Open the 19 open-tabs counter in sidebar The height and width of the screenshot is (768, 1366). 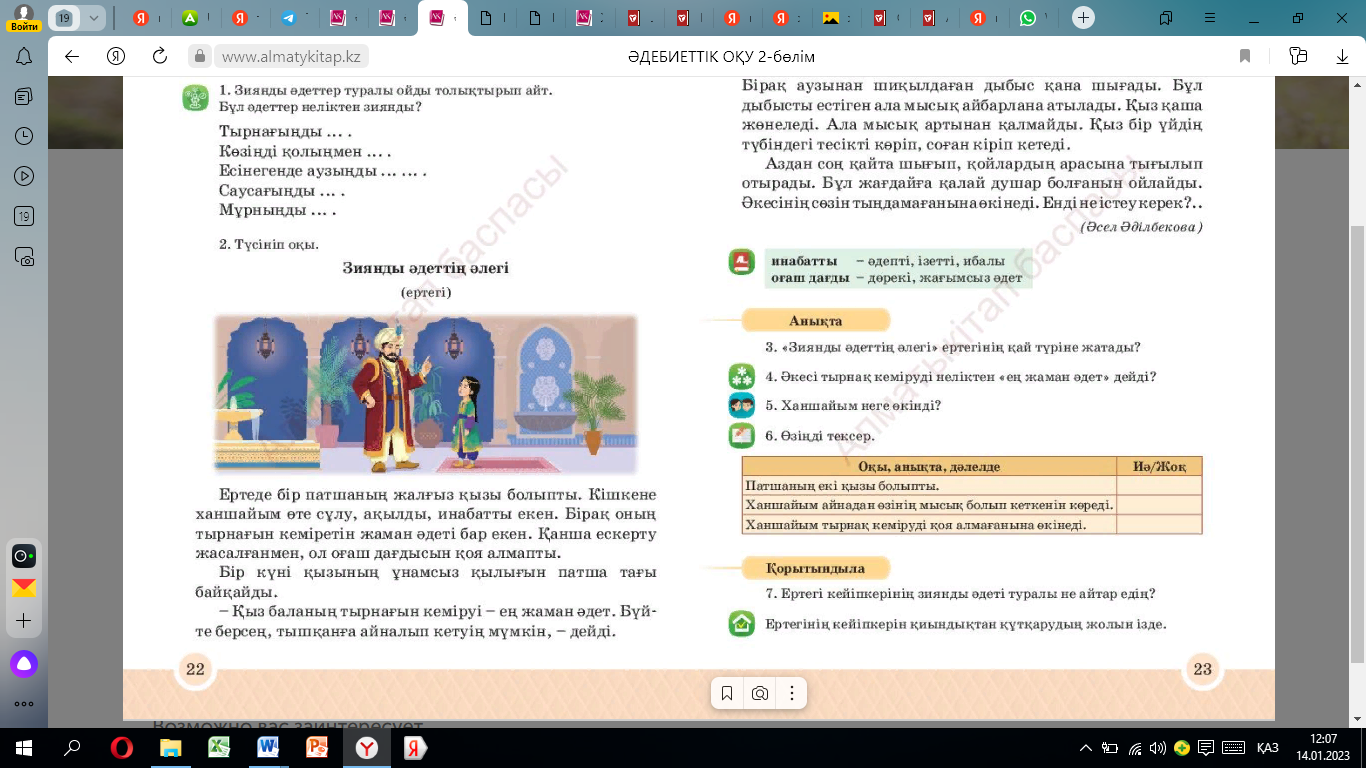pos(24,217)
